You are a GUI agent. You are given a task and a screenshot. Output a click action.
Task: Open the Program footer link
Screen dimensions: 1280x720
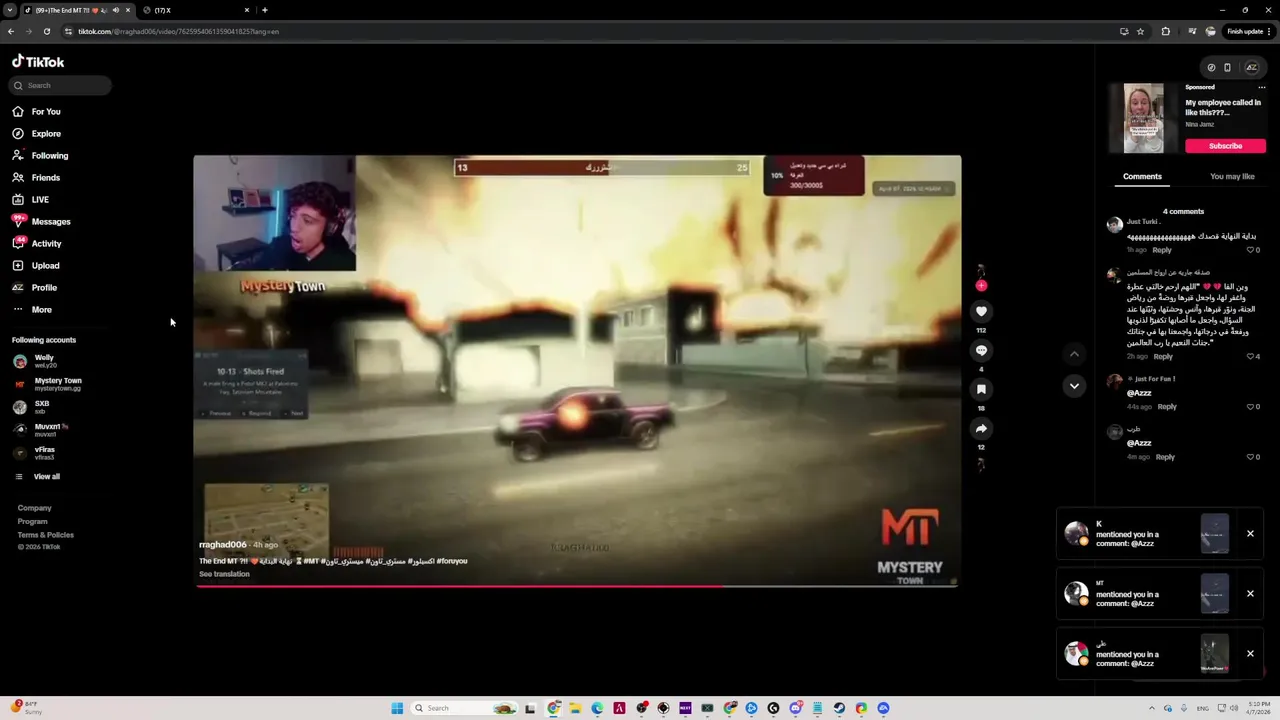(x=32, y=521)
